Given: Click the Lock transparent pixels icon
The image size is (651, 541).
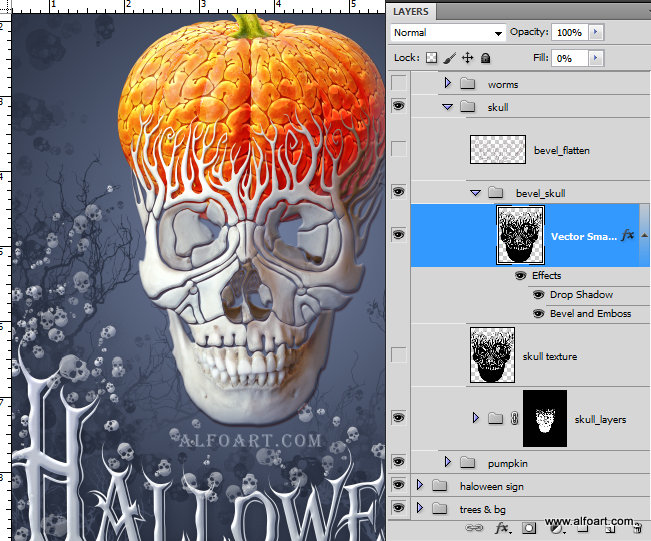Looking at the screenshot, I should [x=432, y=59].
